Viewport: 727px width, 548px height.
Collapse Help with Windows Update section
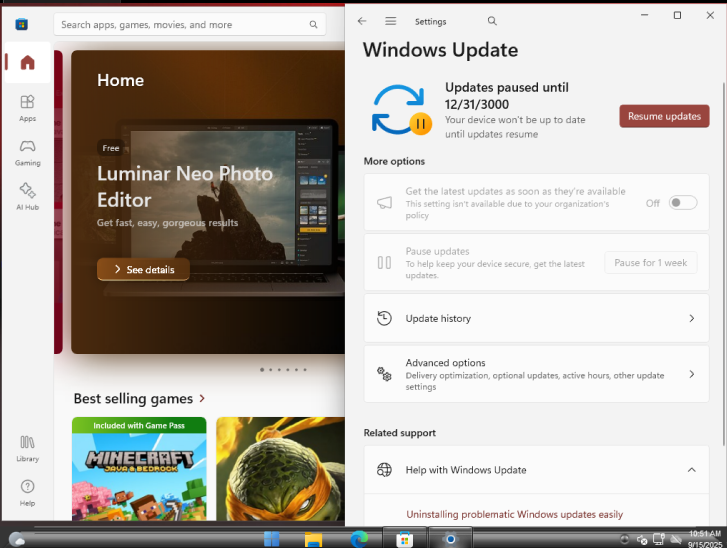(691, 470)
